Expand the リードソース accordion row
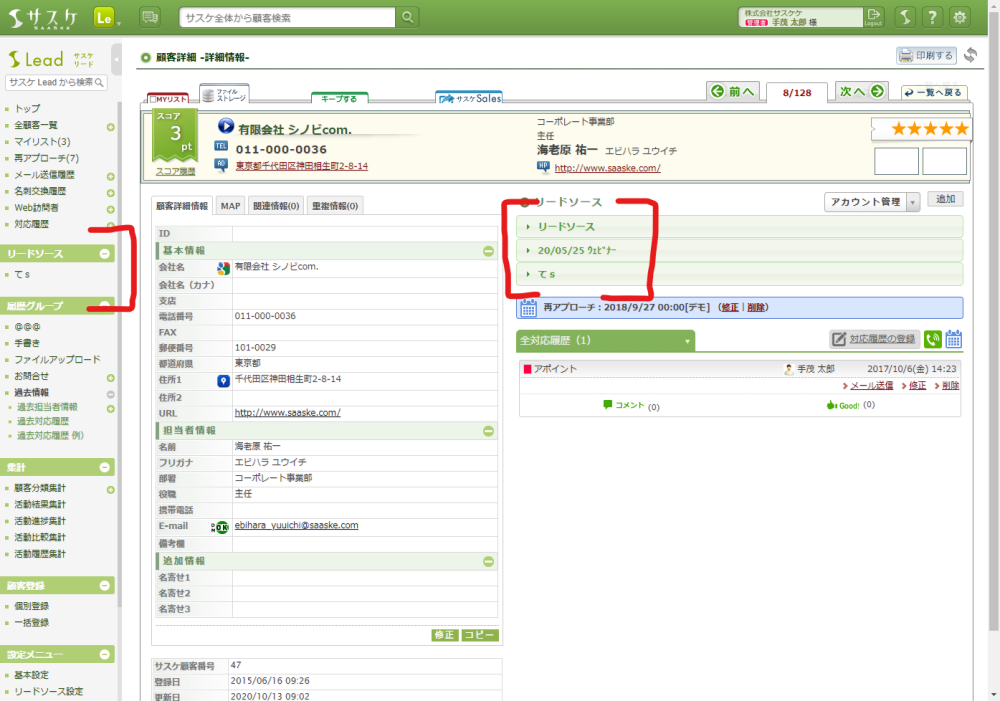 click(740, 227)
